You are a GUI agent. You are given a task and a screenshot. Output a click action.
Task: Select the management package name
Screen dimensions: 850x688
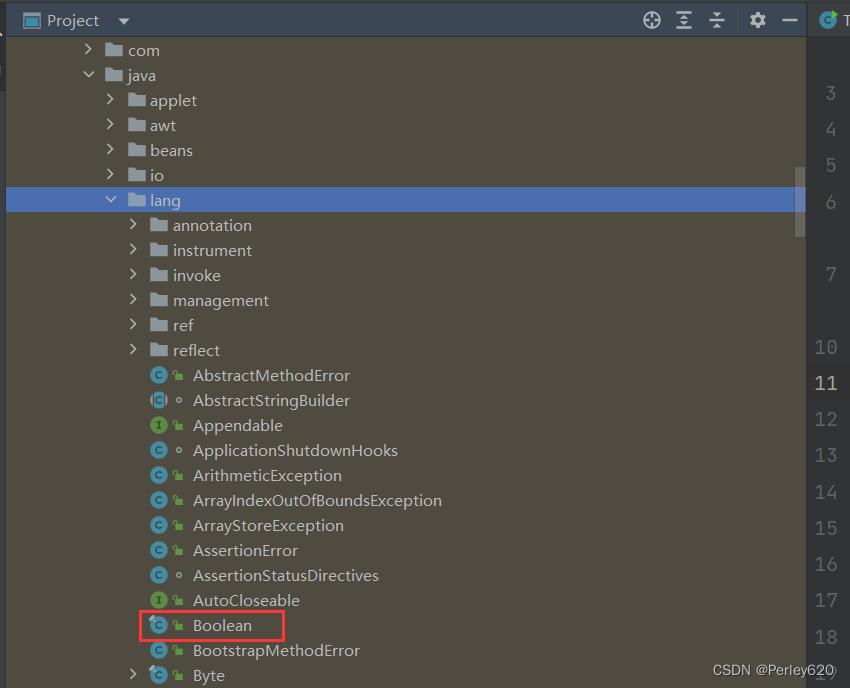(x=221, y=301)
